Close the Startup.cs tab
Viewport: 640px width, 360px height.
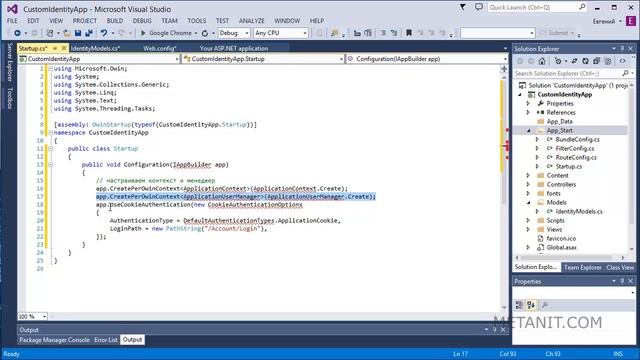(64, 48)
